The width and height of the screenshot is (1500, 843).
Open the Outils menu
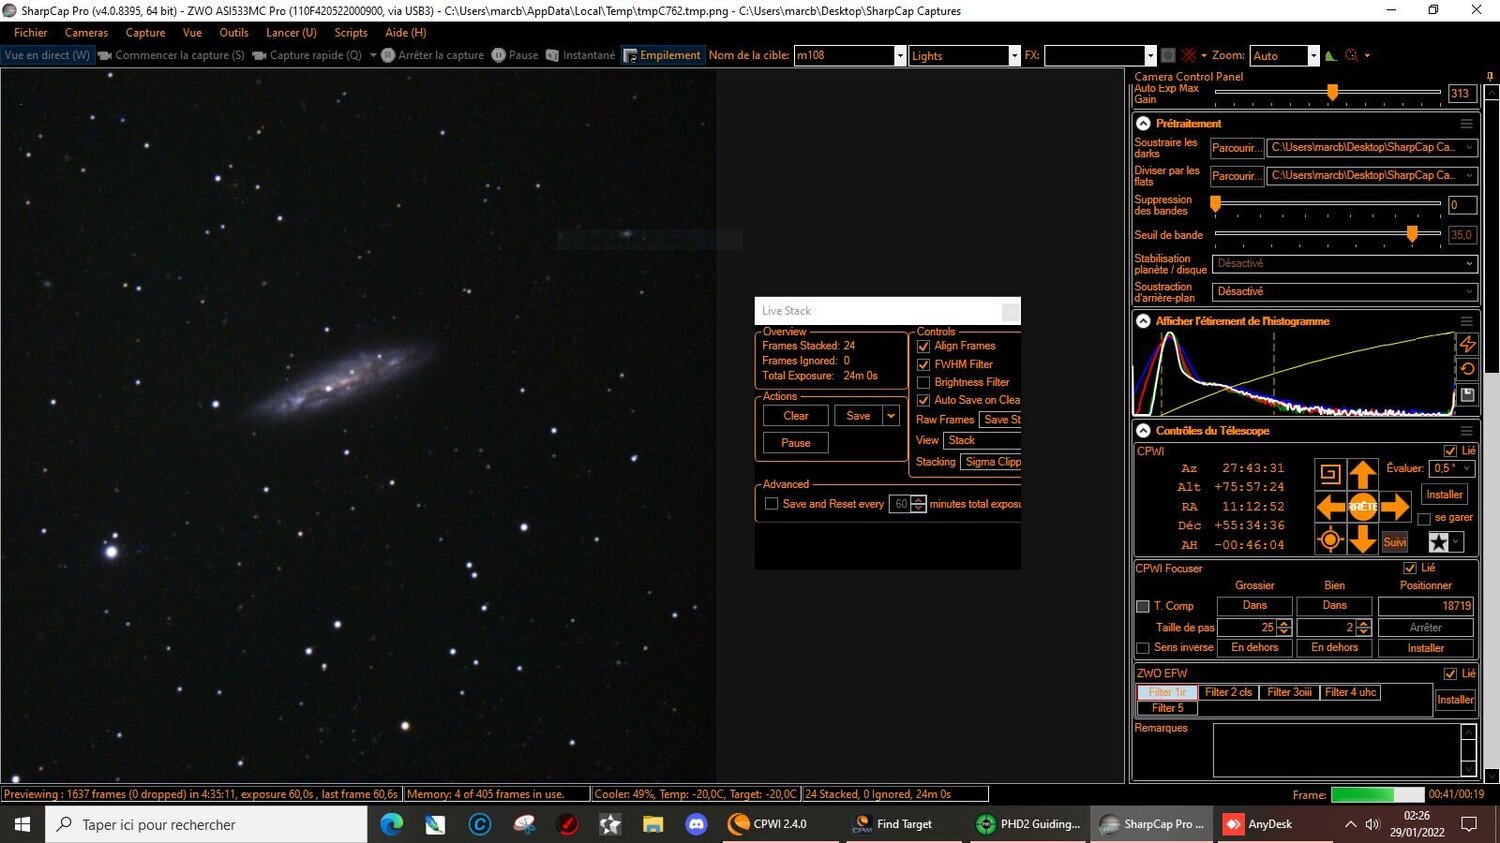(x=234, y=33)
